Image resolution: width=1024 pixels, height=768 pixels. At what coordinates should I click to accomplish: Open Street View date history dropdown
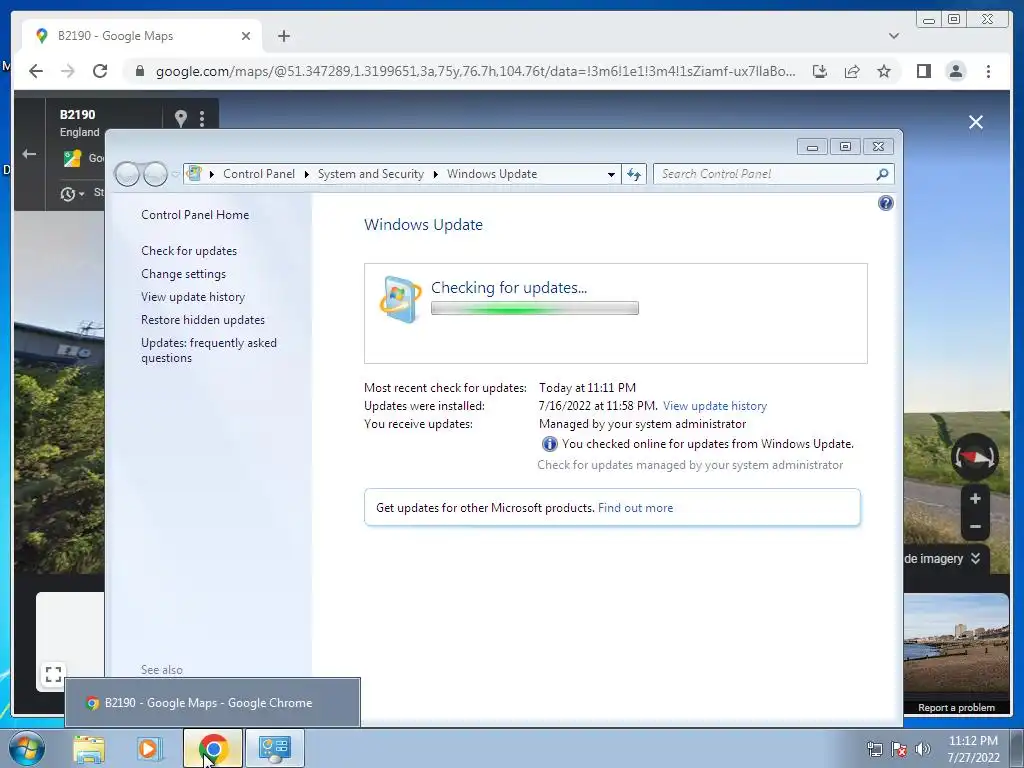pos(72,193)
